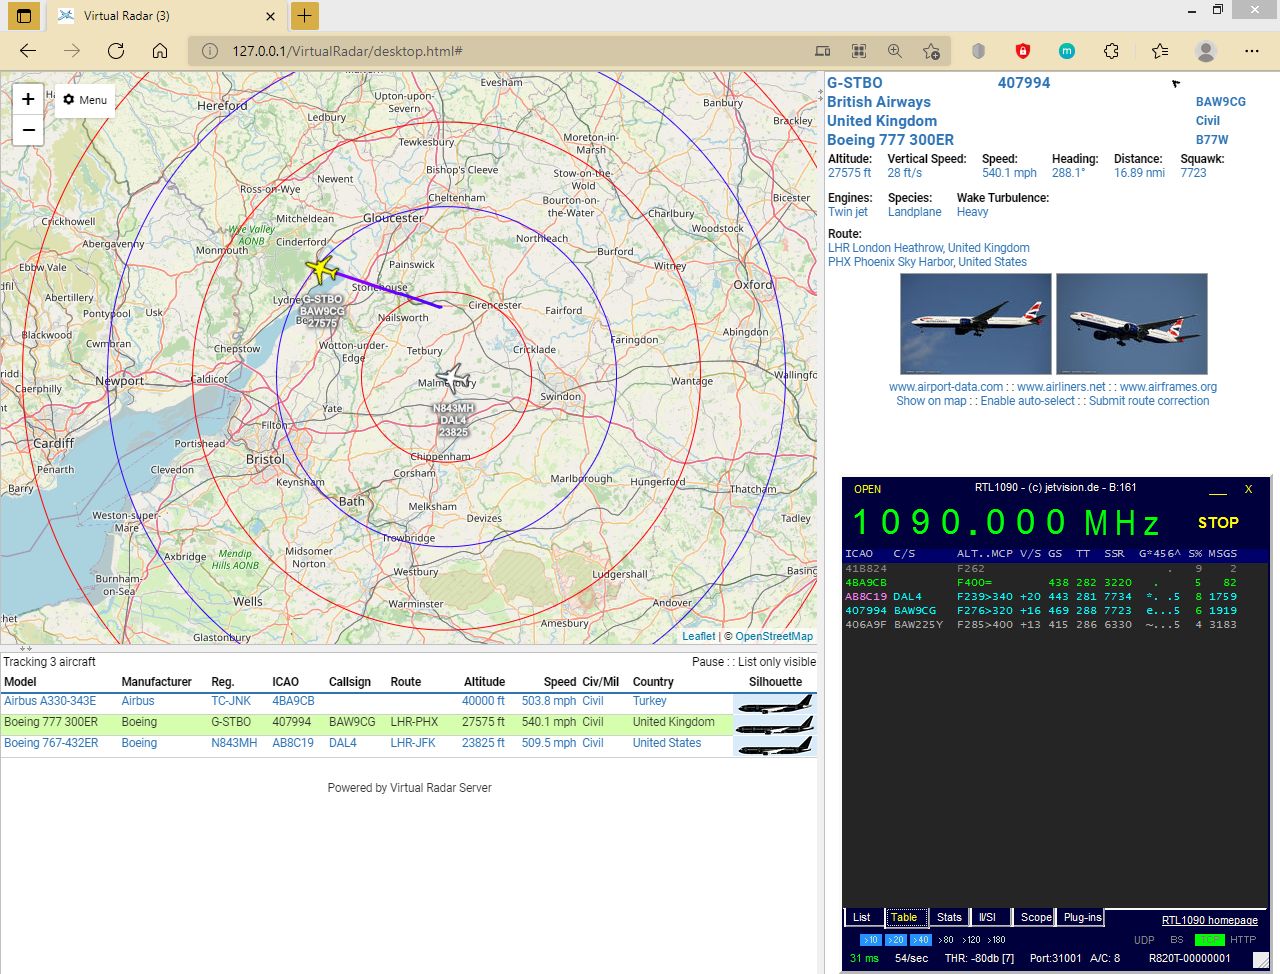Image resolution: width=1280 pixels, height=974 pixels.
Task: Switch to the List tab in RTL1090
Action: [861, 917]
